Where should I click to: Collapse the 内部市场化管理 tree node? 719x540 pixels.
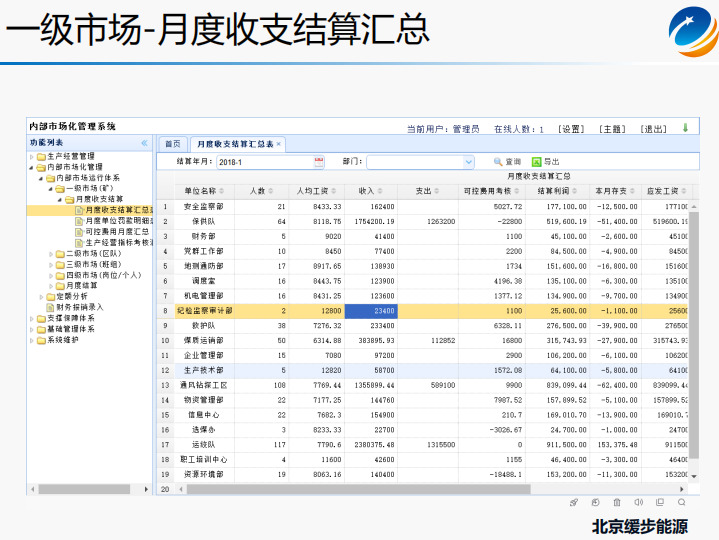coord(32,167)
